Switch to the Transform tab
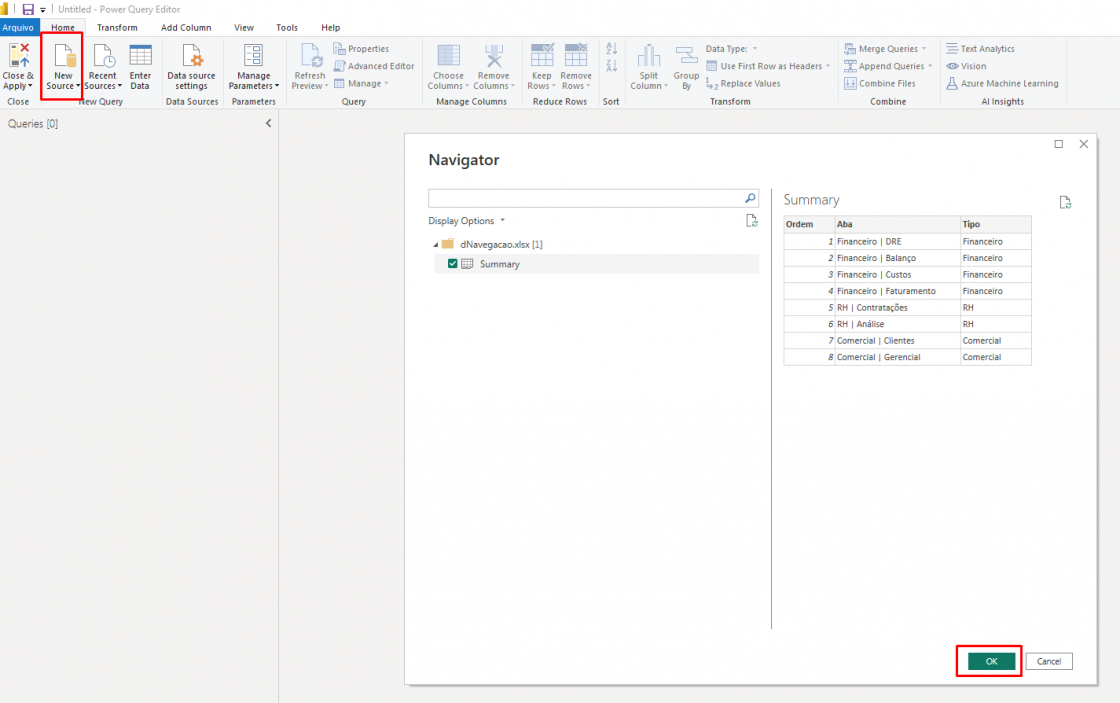Viewport: 1120px width, 703px height. click(x=117, y=27)
